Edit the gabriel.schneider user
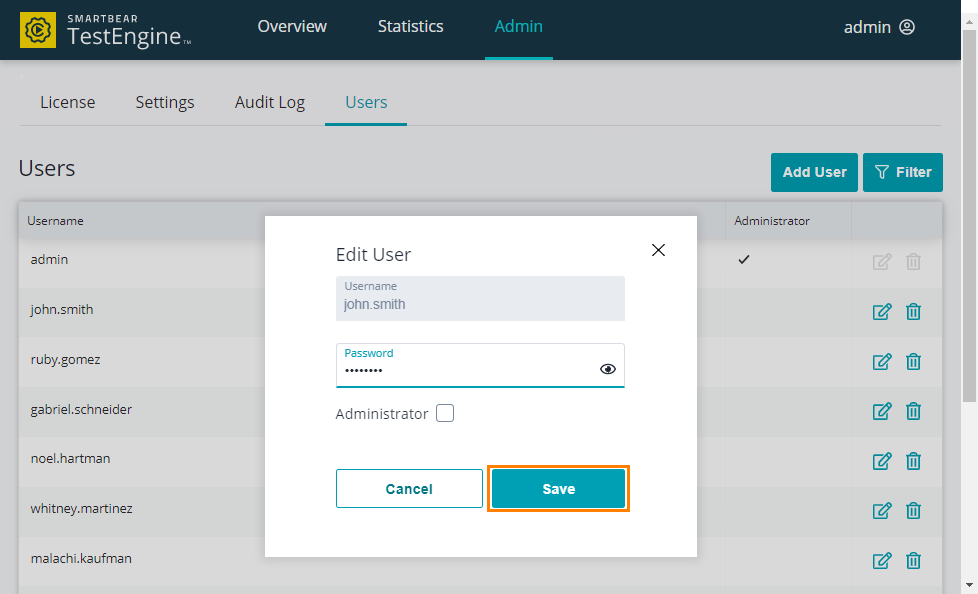This screenshot has width=978, height=594. pyautogui.click(x=881, y=411)
